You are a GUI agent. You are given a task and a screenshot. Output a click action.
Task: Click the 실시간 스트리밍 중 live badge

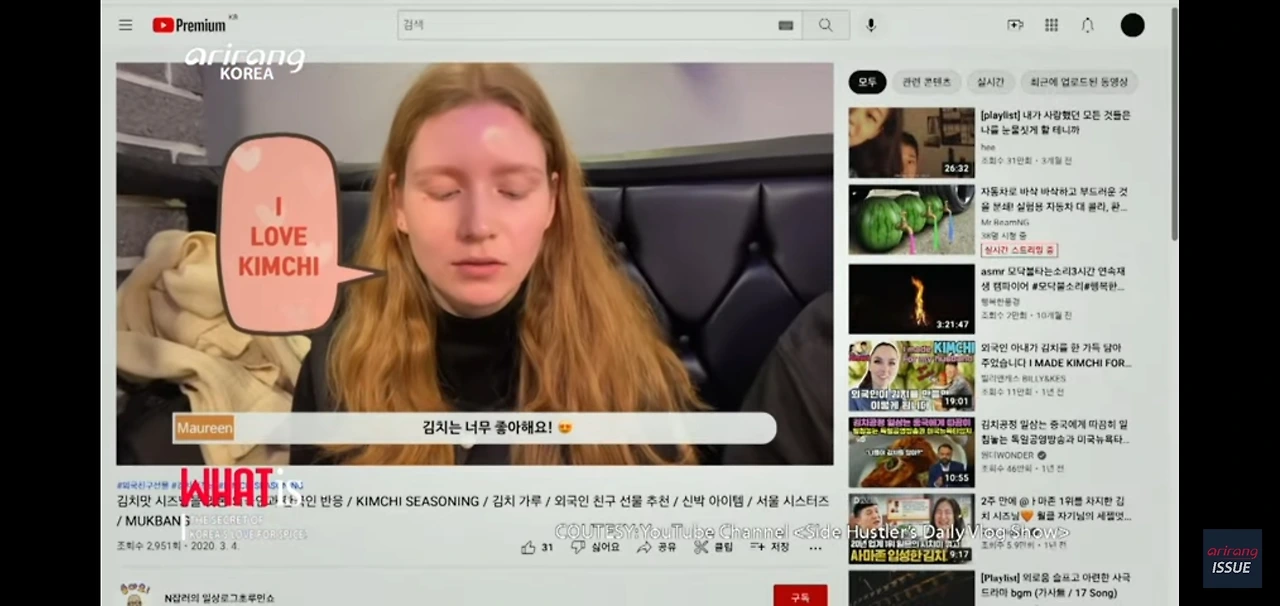(x=1019, y=249)
